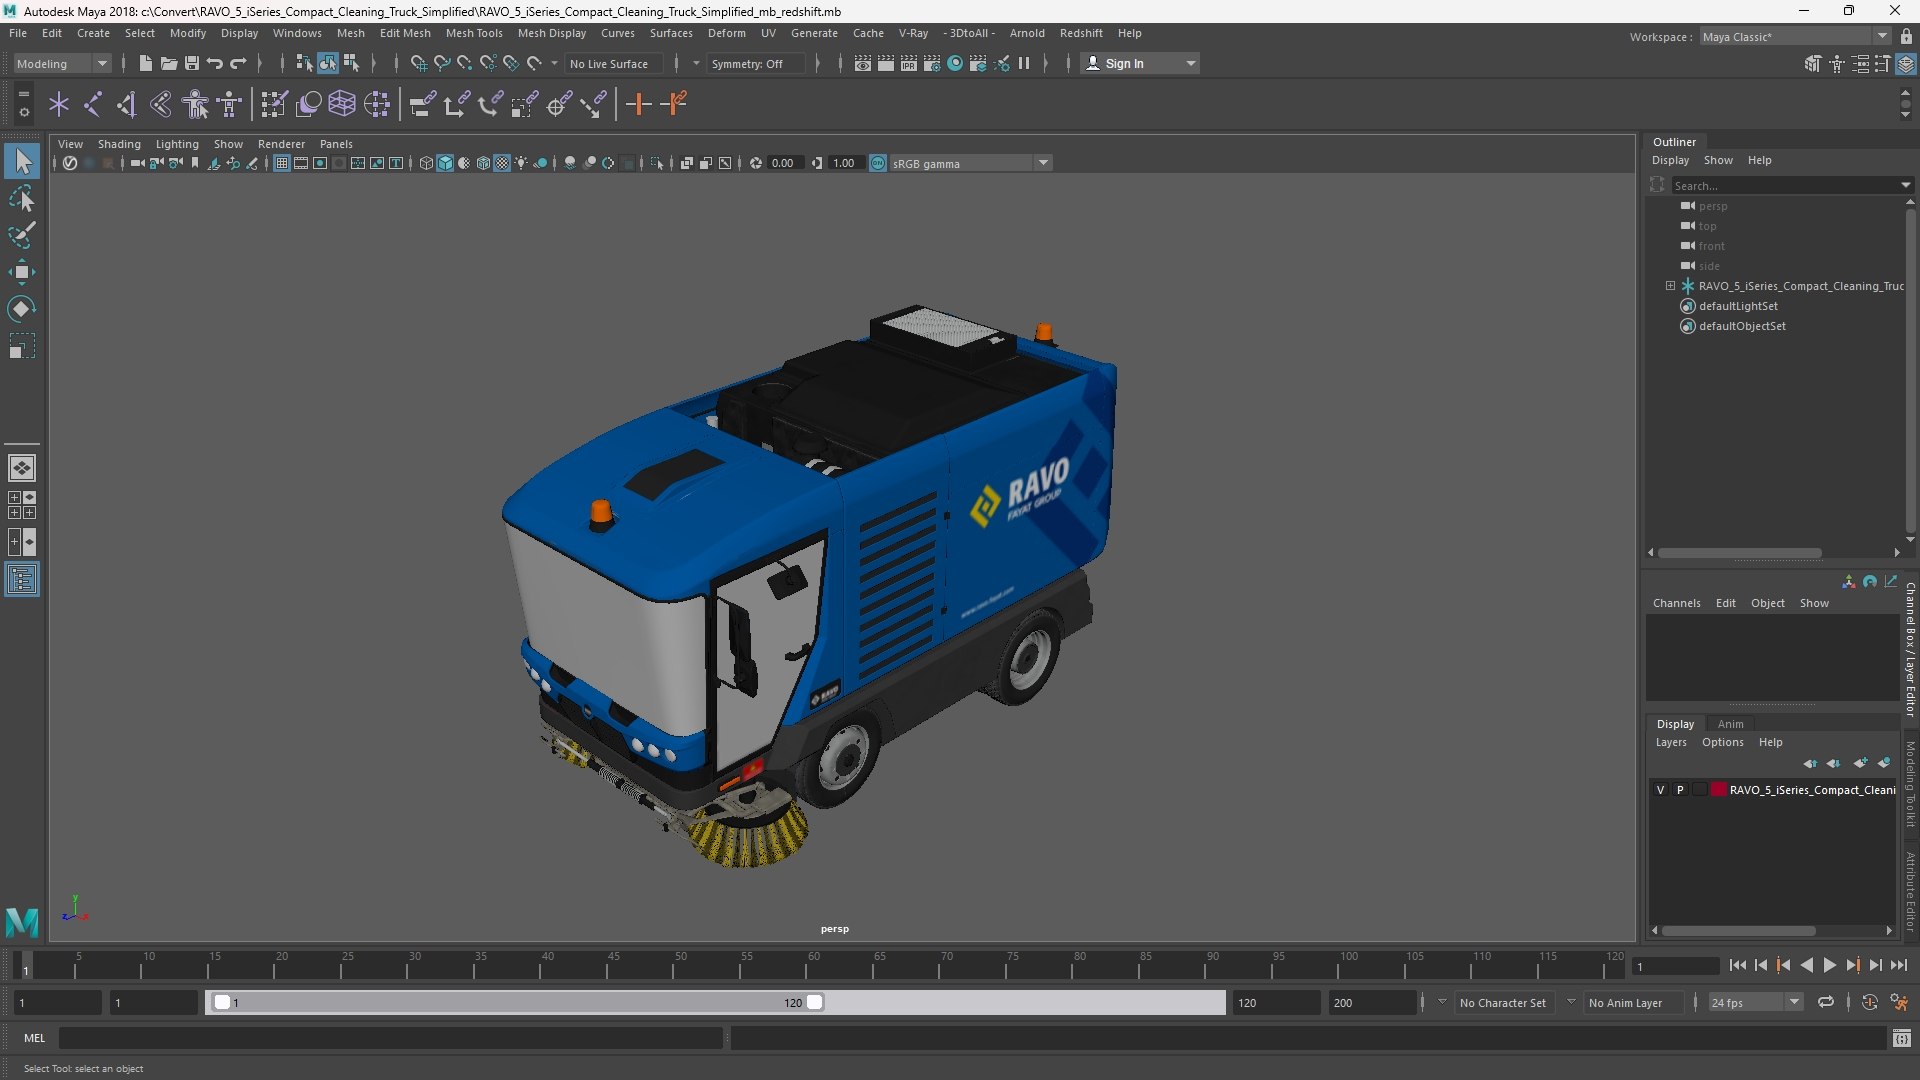Open the Channels menu in Channel Box

point(1676,603)
